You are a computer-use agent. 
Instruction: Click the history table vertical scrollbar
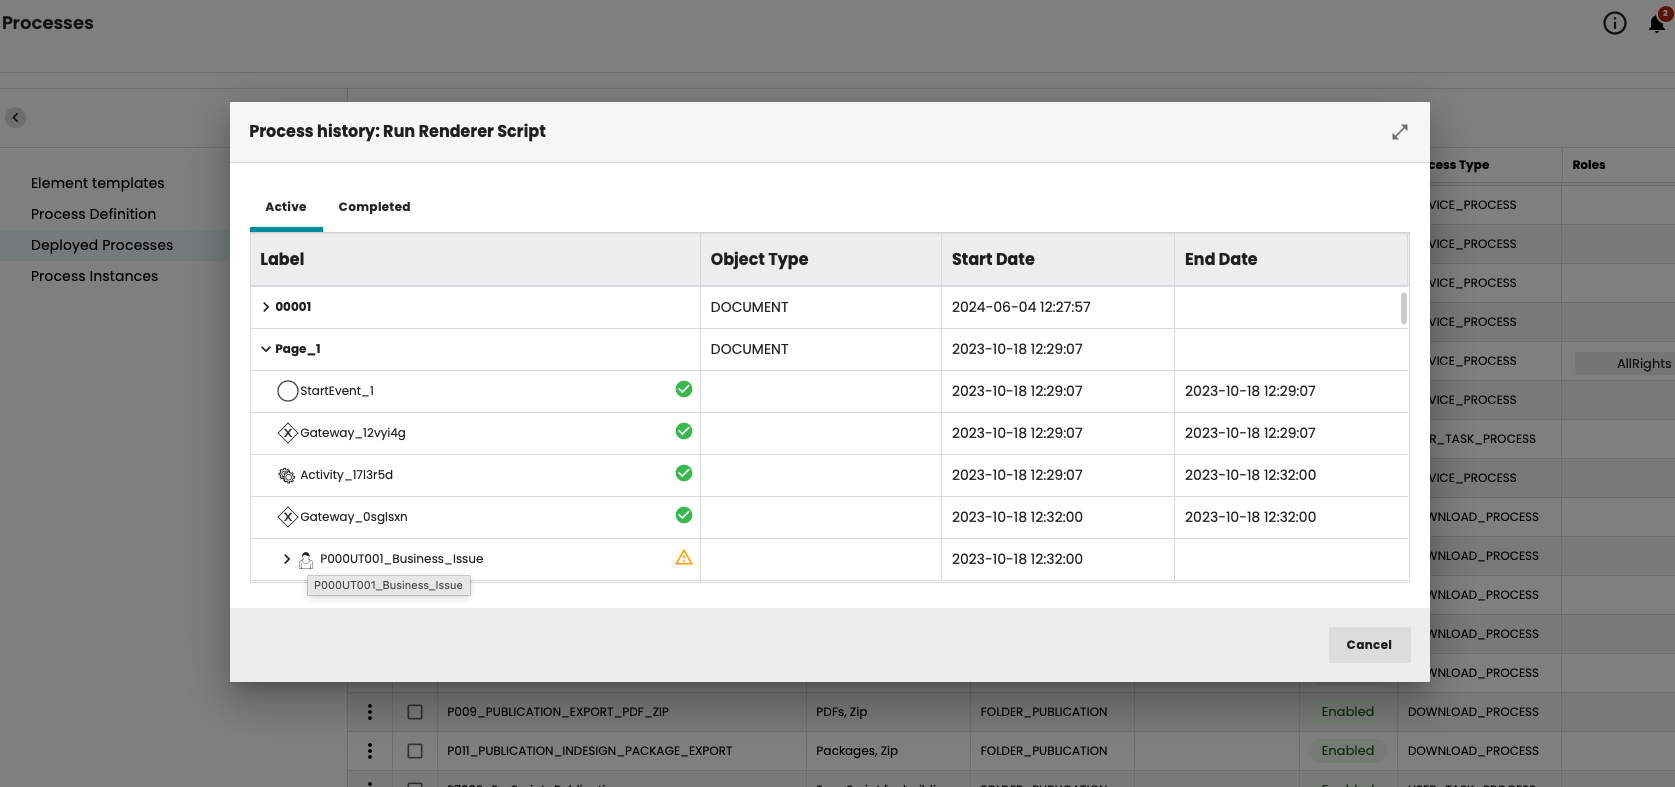pos(1404,309)
